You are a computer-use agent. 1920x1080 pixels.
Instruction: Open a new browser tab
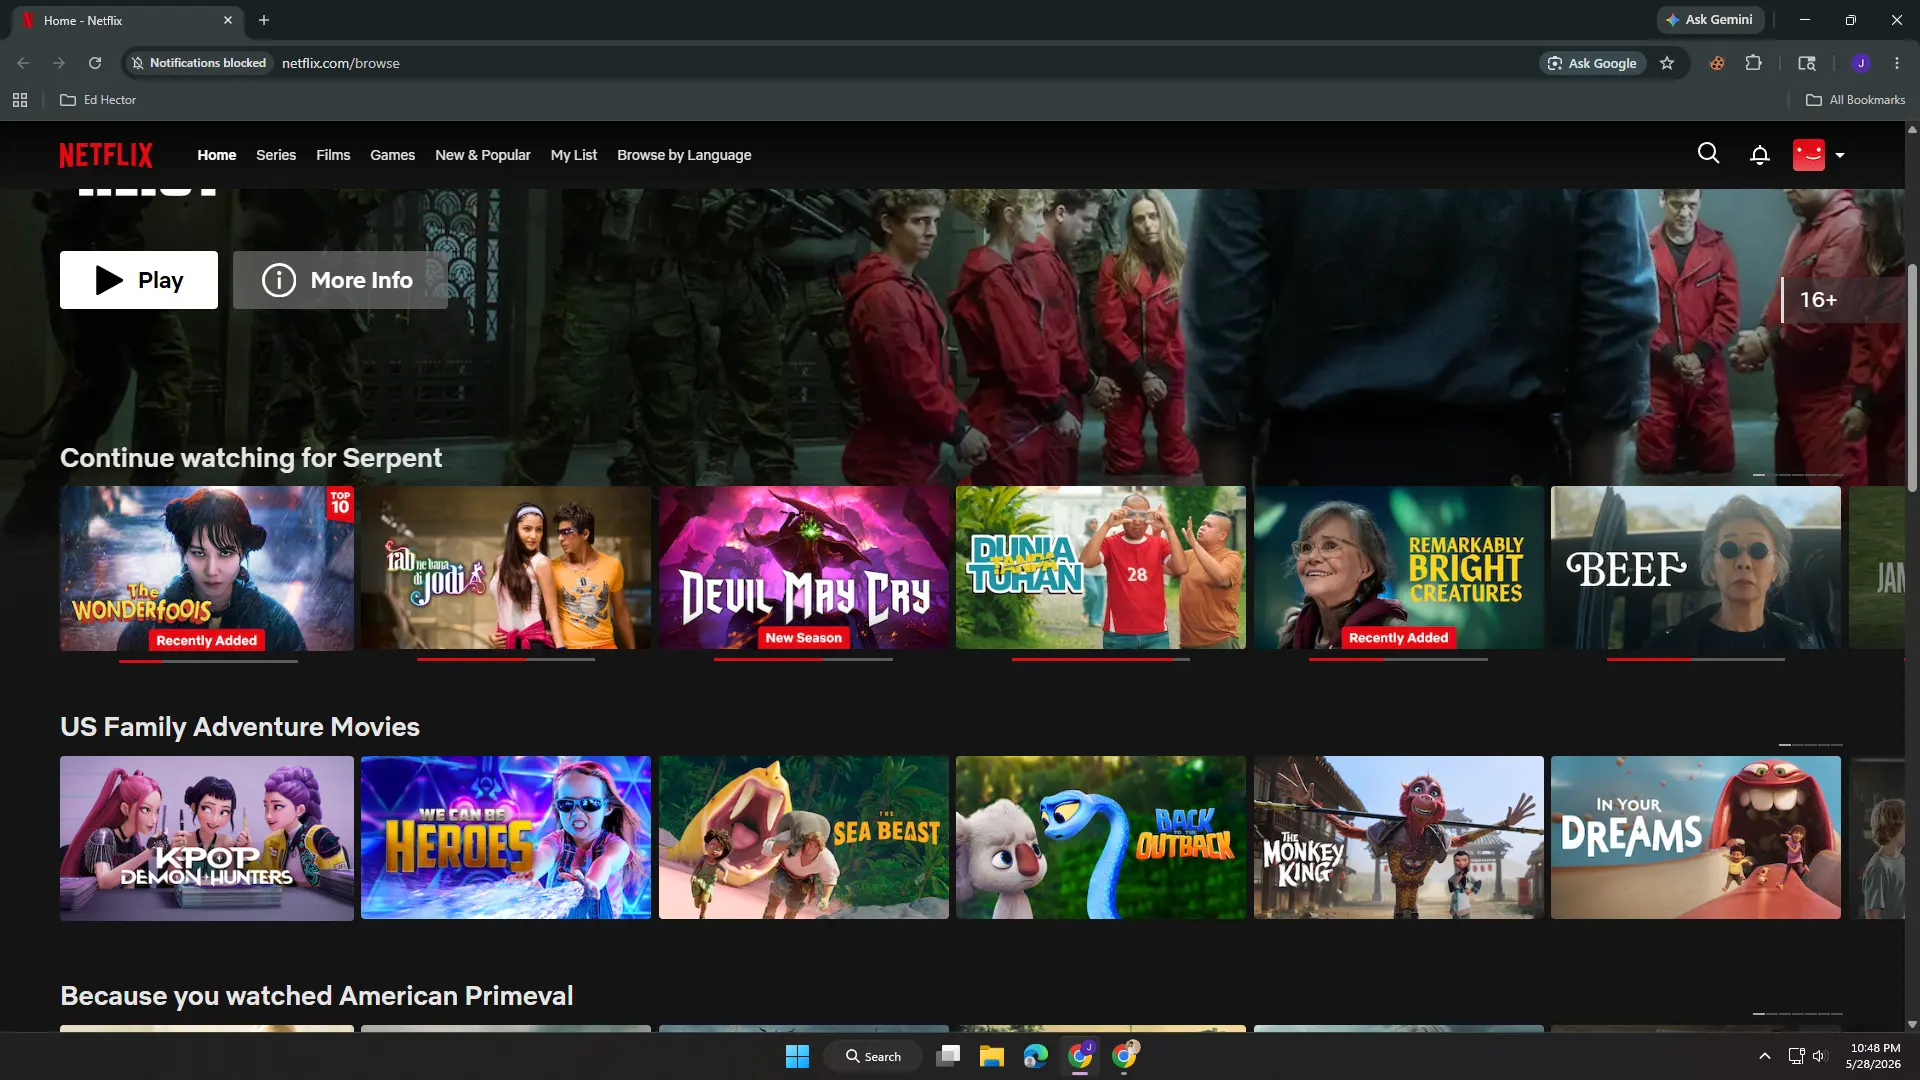(x=264, y=20)
